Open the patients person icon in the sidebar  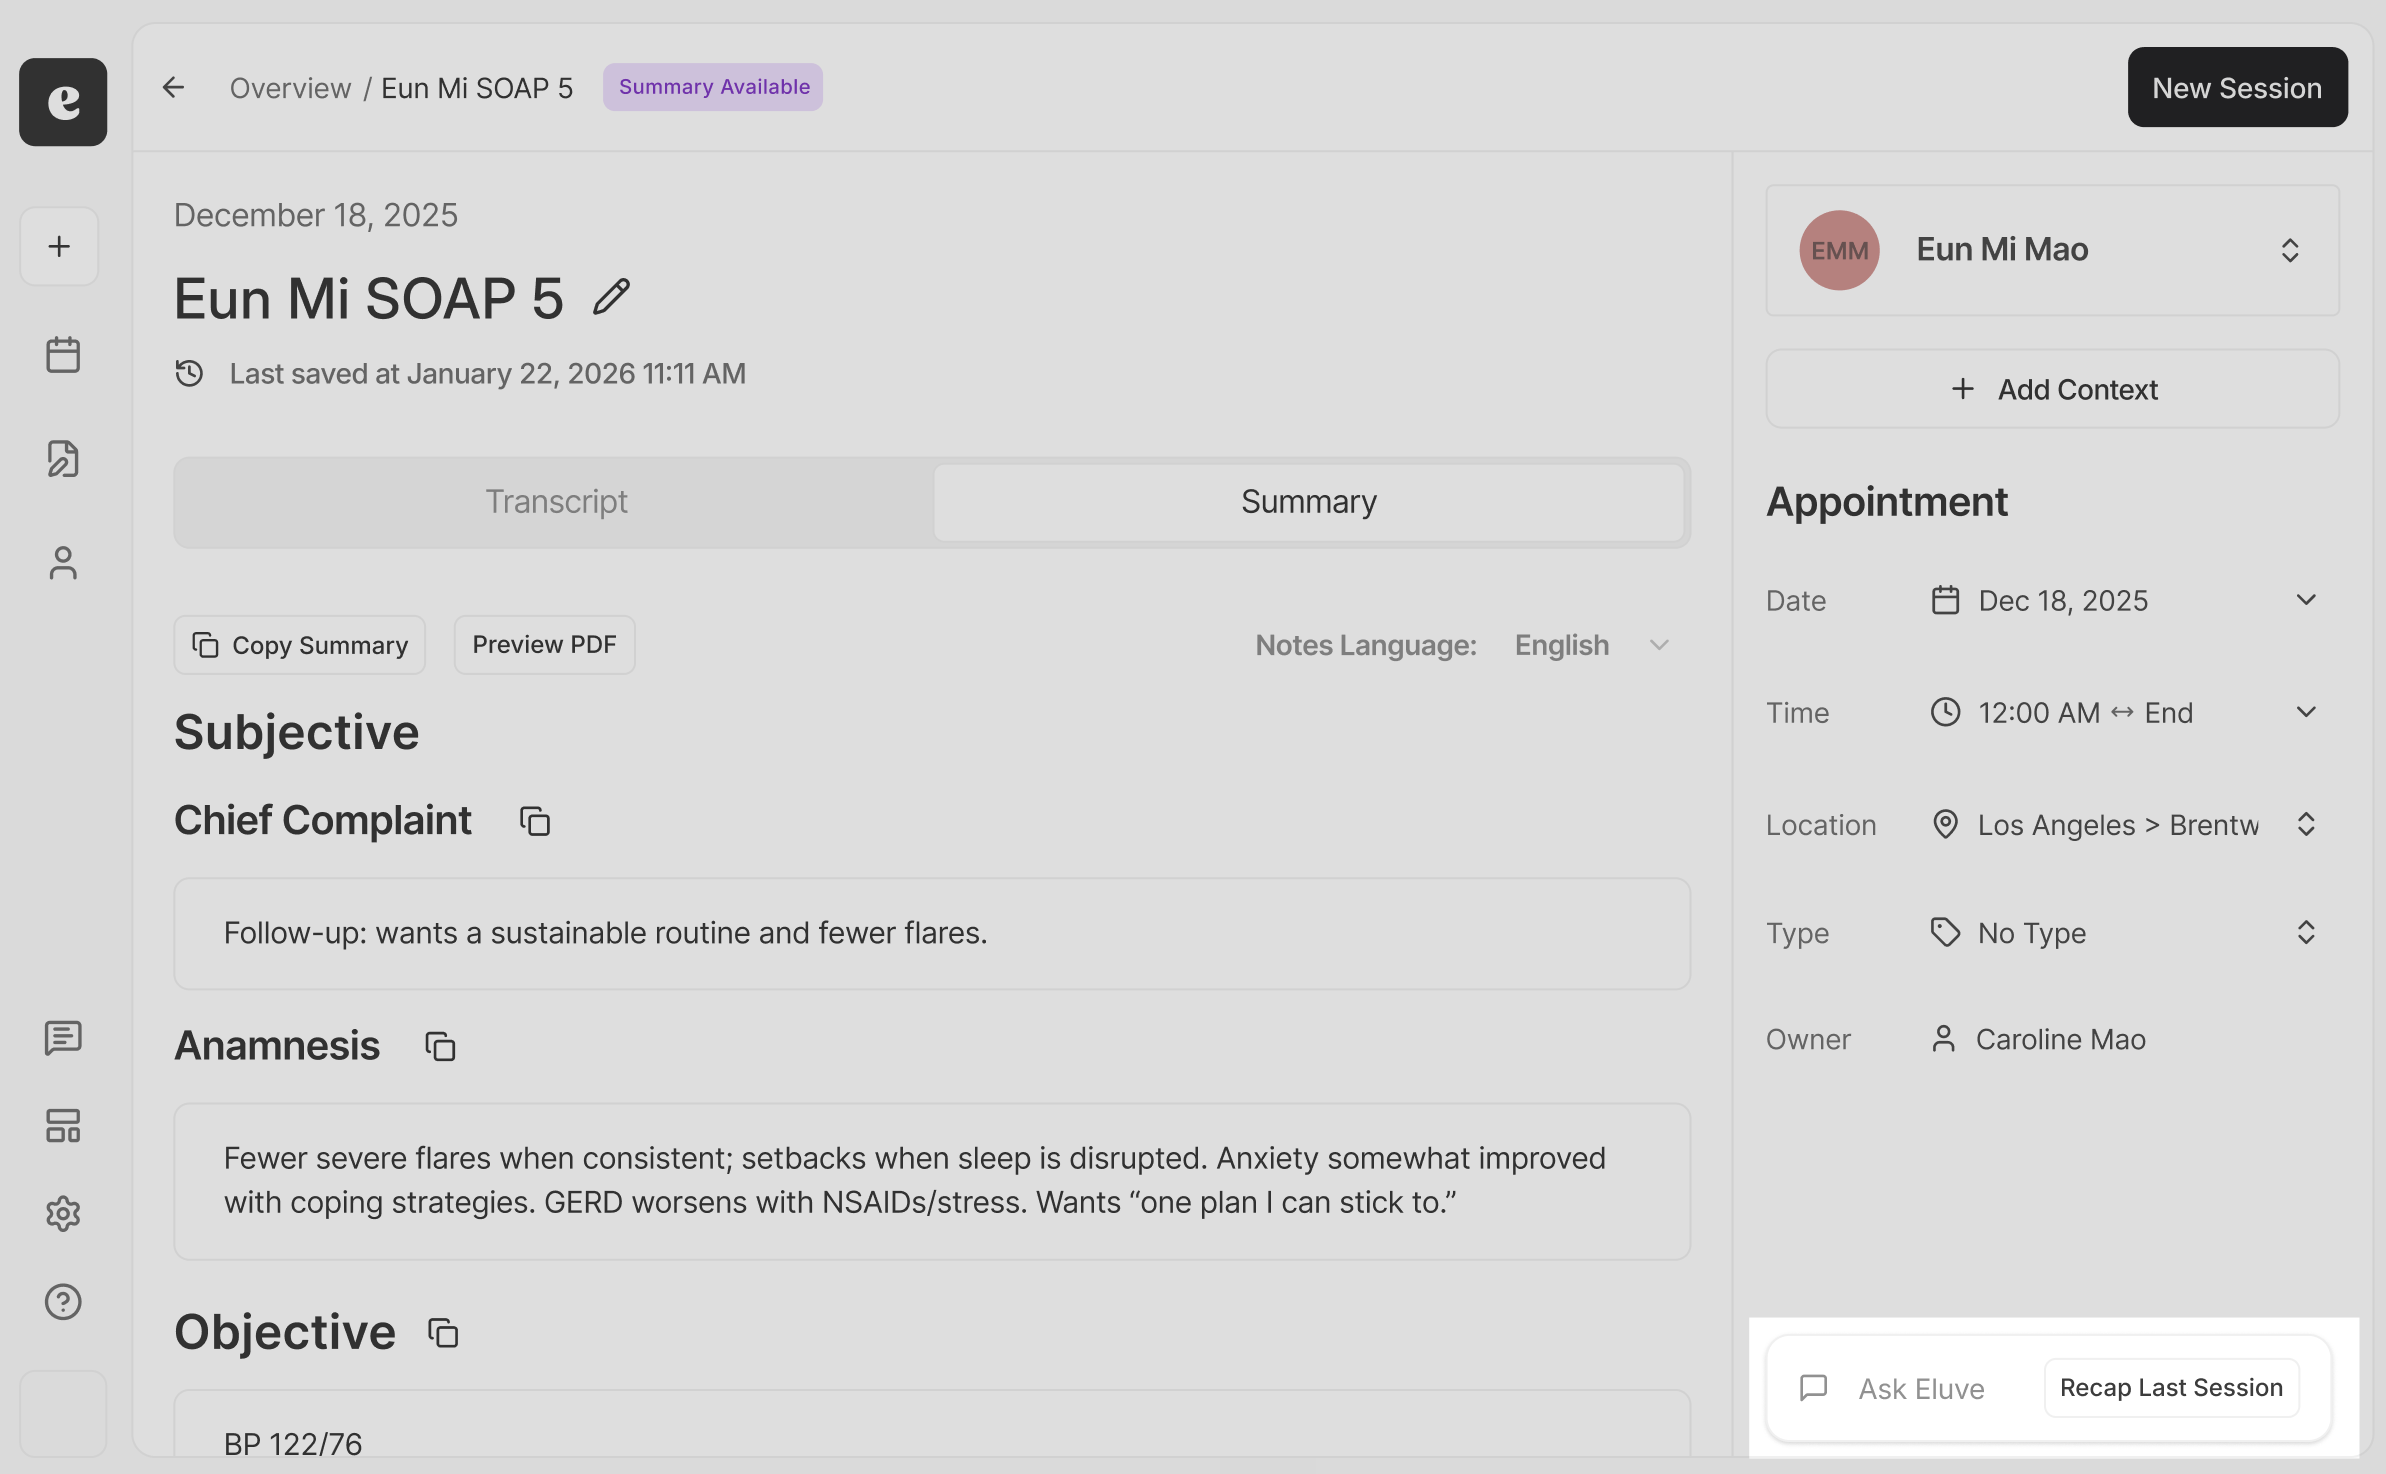[x=63, y=562]
